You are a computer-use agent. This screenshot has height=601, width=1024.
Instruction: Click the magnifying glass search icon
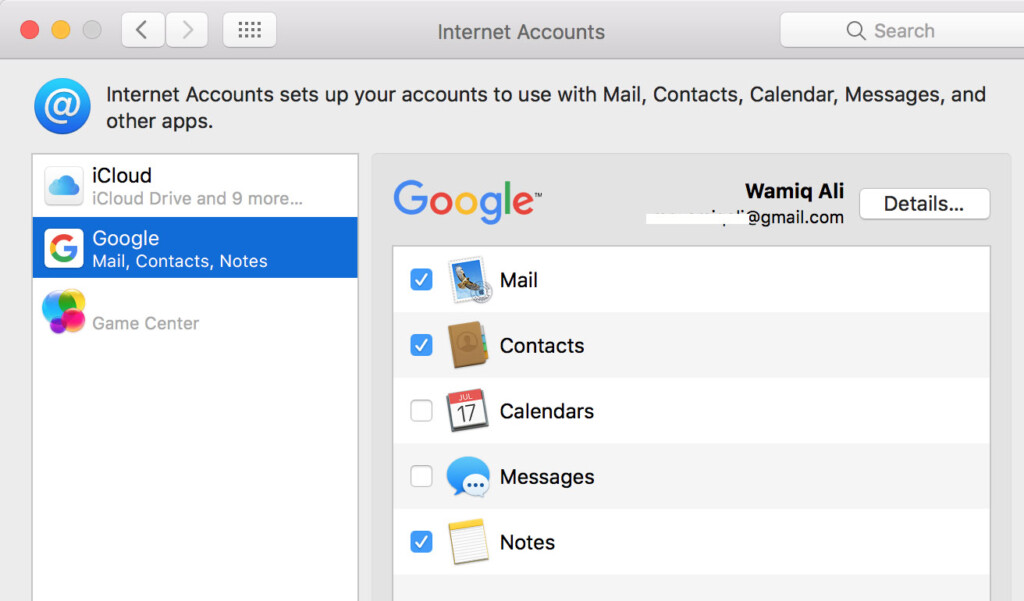[x=856, y=30]
